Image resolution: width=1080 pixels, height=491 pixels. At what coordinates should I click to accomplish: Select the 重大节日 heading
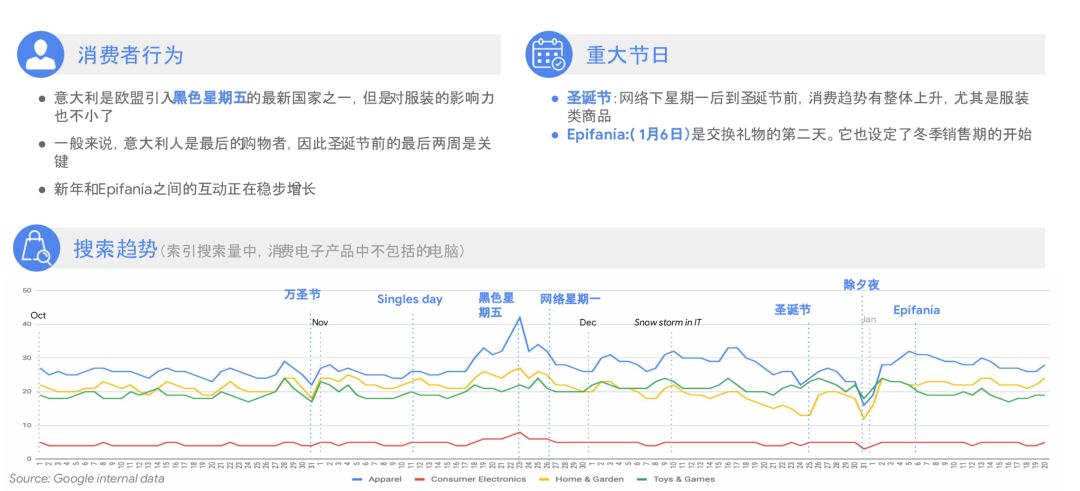click(627, 55)
